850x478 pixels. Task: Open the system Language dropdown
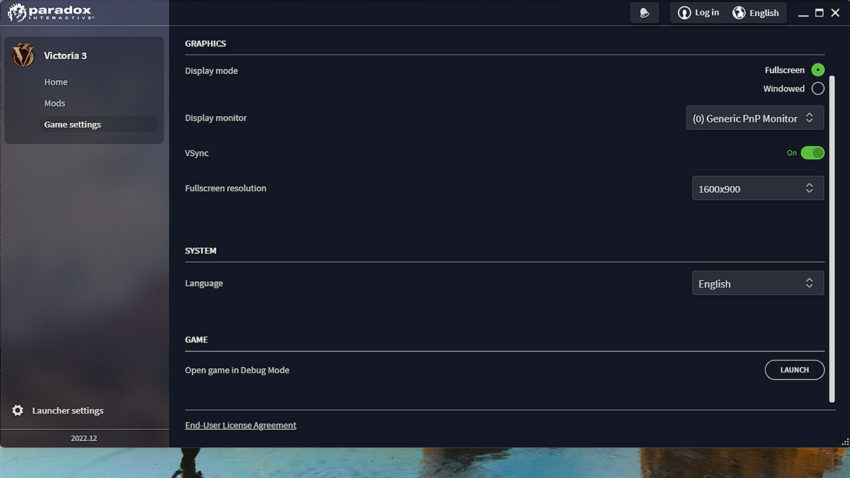[757, 284]
